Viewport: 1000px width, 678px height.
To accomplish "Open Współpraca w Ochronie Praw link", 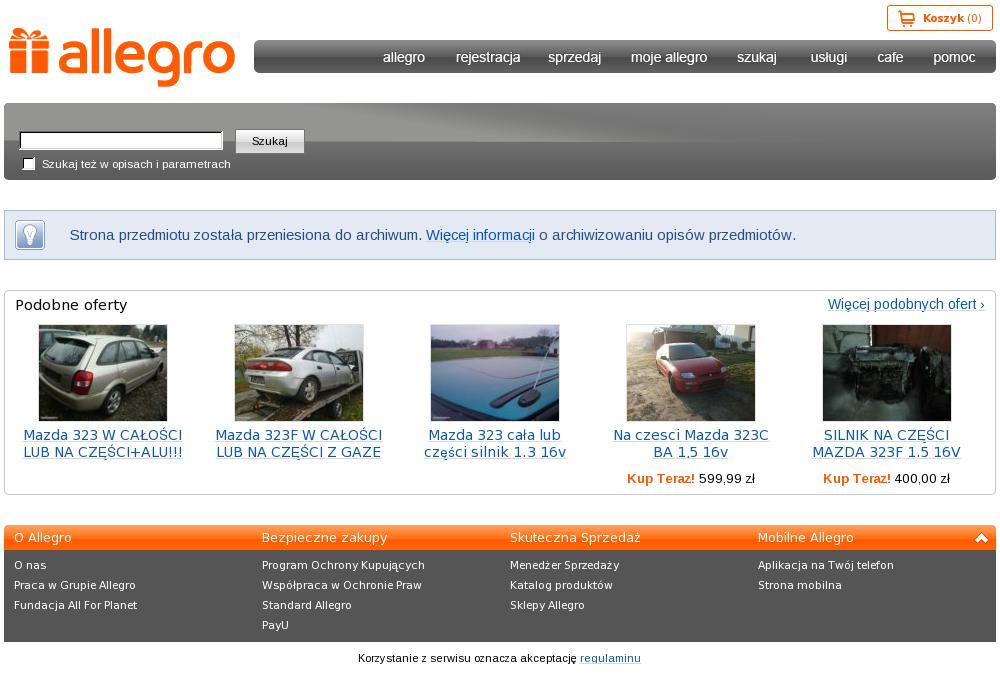I will 342,586.
